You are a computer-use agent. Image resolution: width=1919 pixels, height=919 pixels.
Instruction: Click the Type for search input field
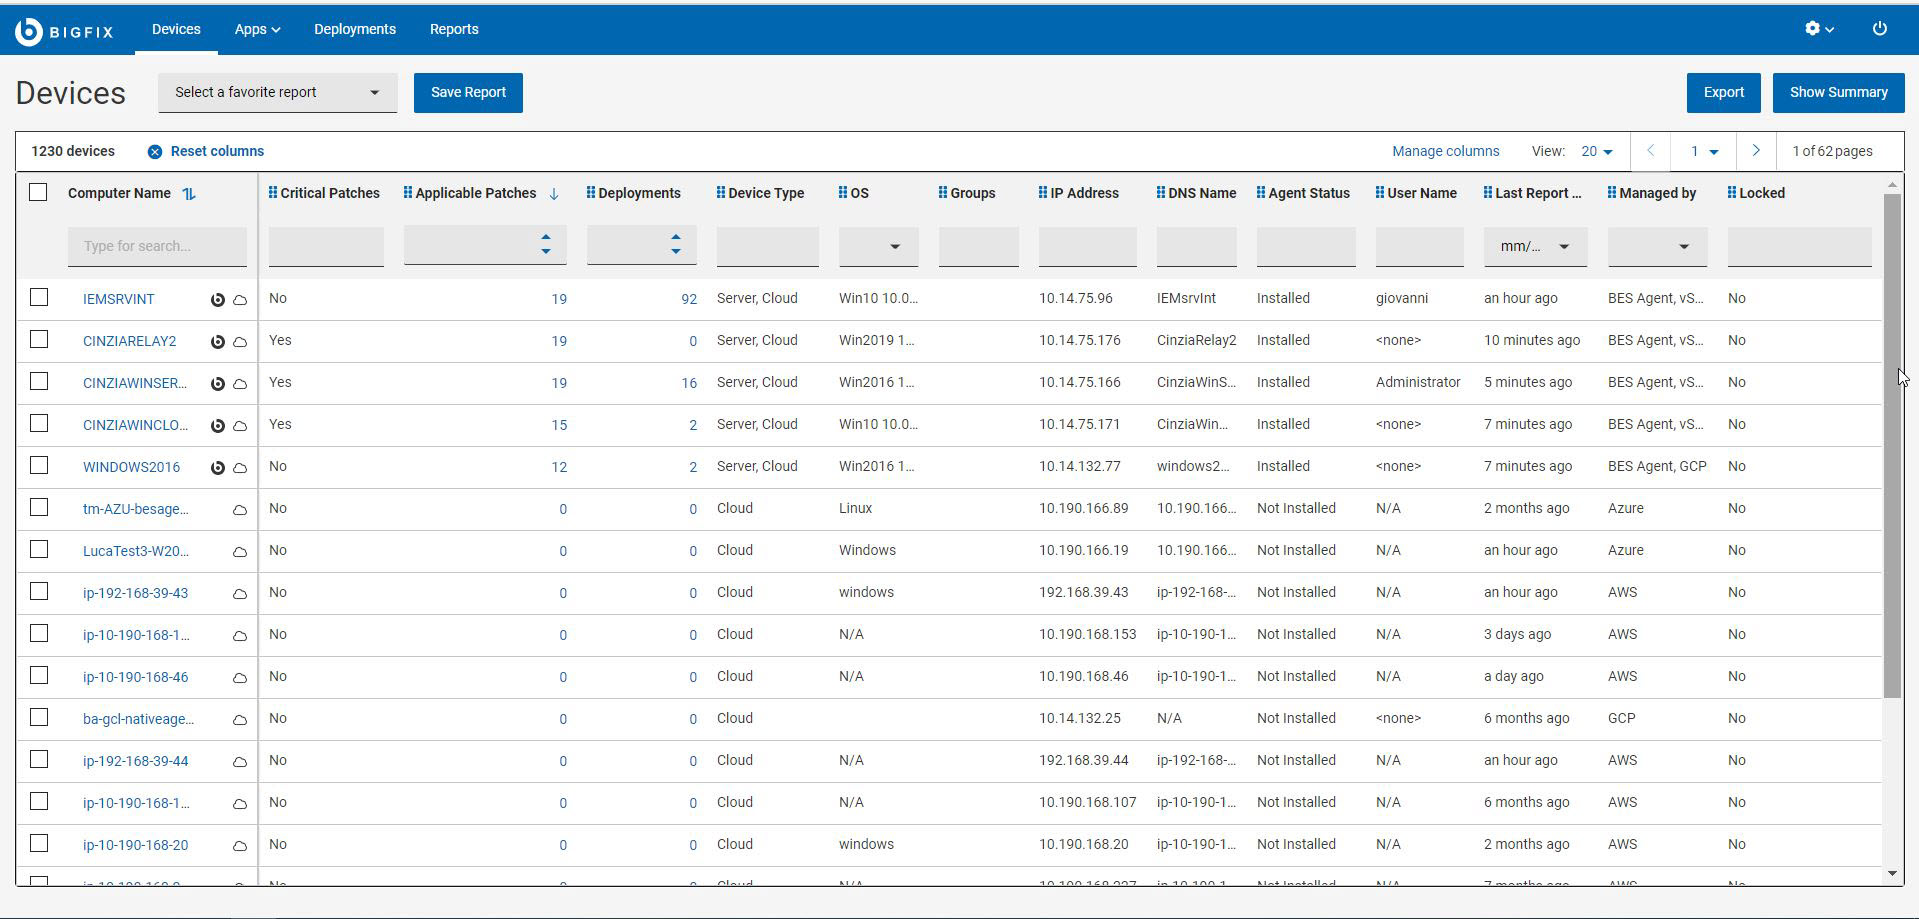click(x=157, y=245)
